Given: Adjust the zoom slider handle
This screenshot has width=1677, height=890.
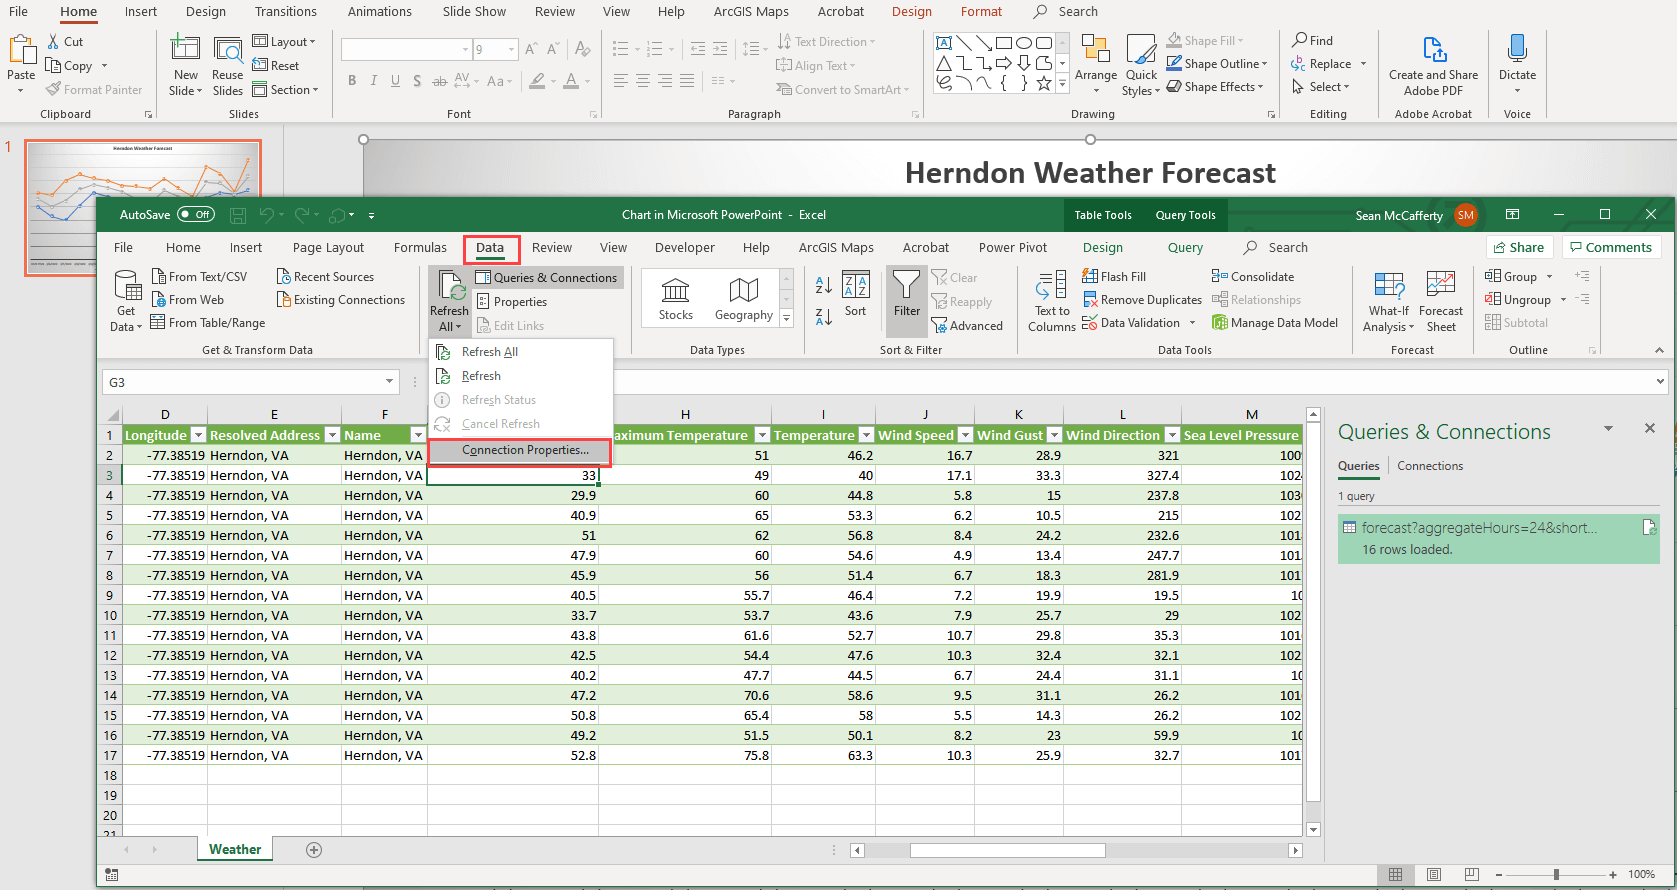Looking at the screenshot, I should coord(1556,875).
